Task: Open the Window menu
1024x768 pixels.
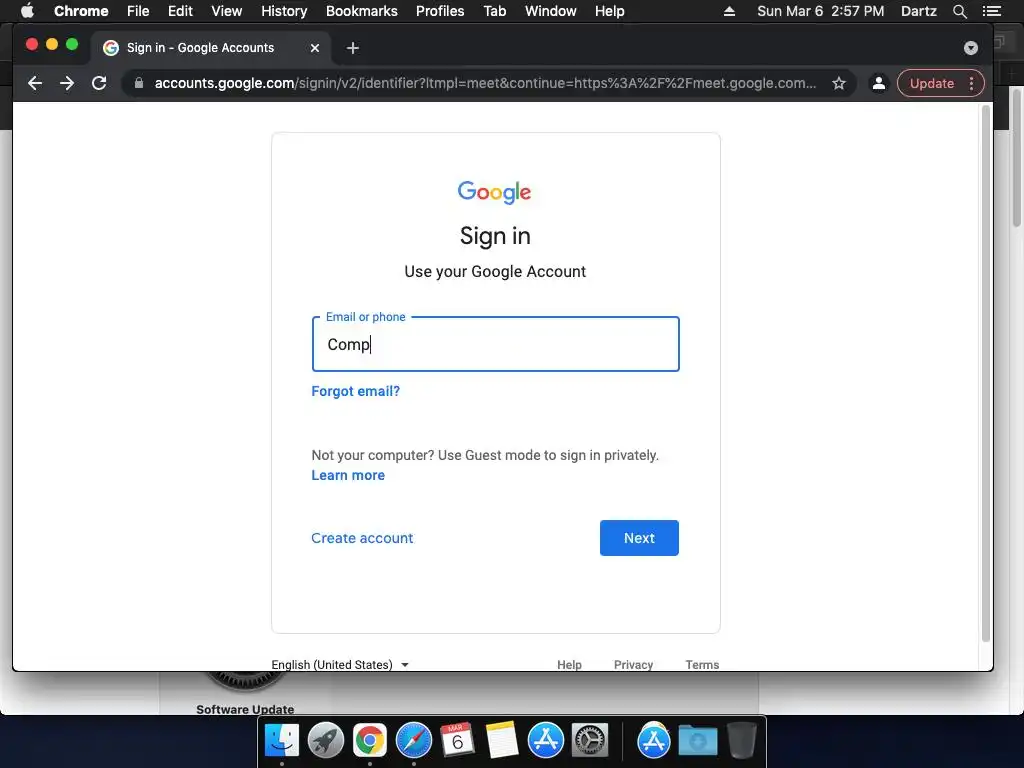Action: 551,11
